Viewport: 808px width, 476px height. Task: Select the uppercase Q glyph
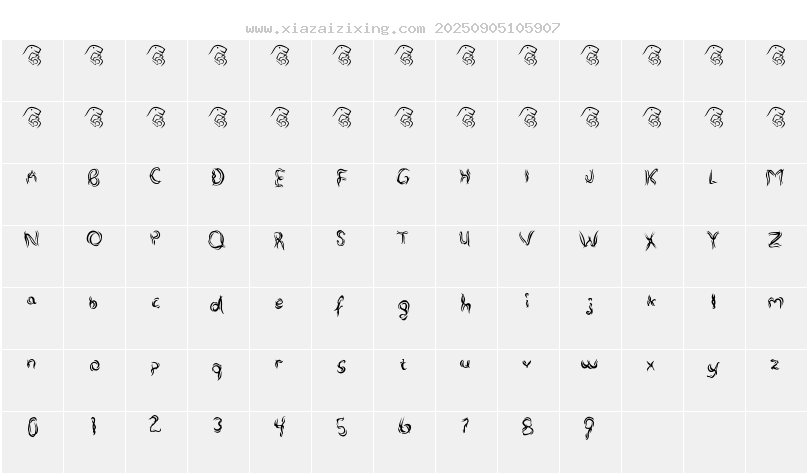tap(217, 240)
